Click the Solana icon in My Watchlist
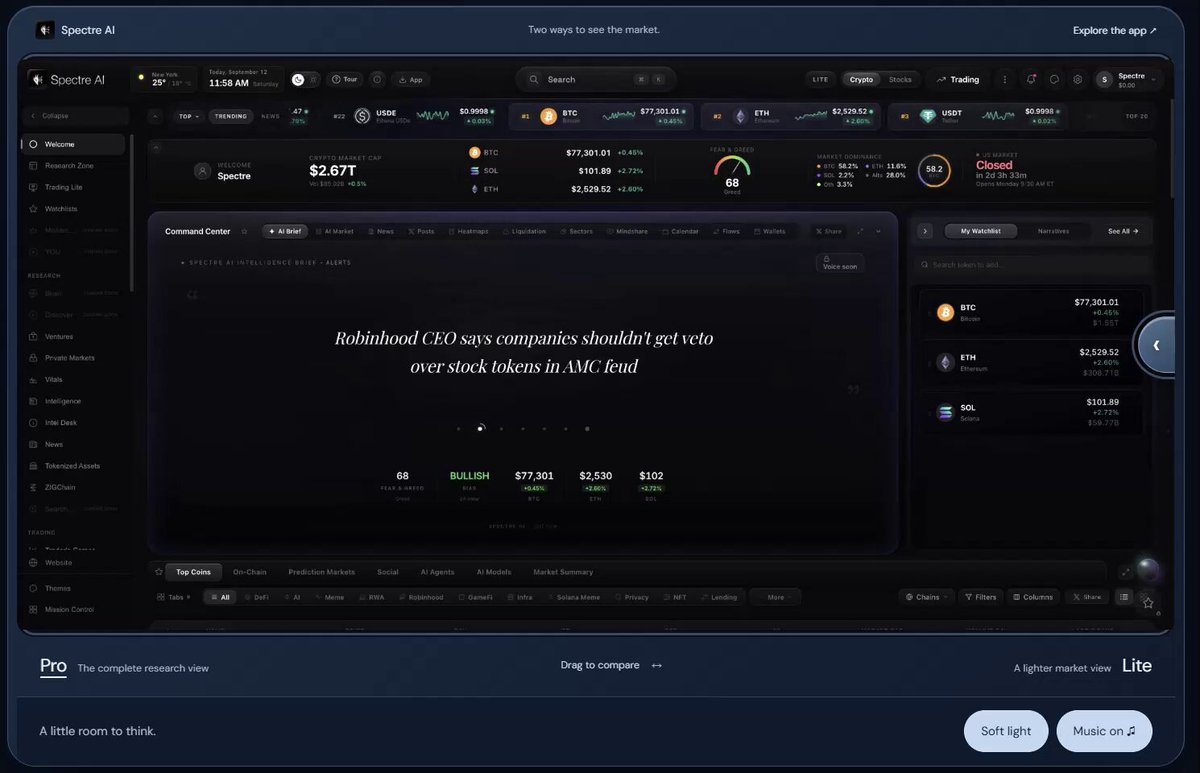Image resolution: width=1200 pixels, height=773 pixels. click(x=945, y=413)
